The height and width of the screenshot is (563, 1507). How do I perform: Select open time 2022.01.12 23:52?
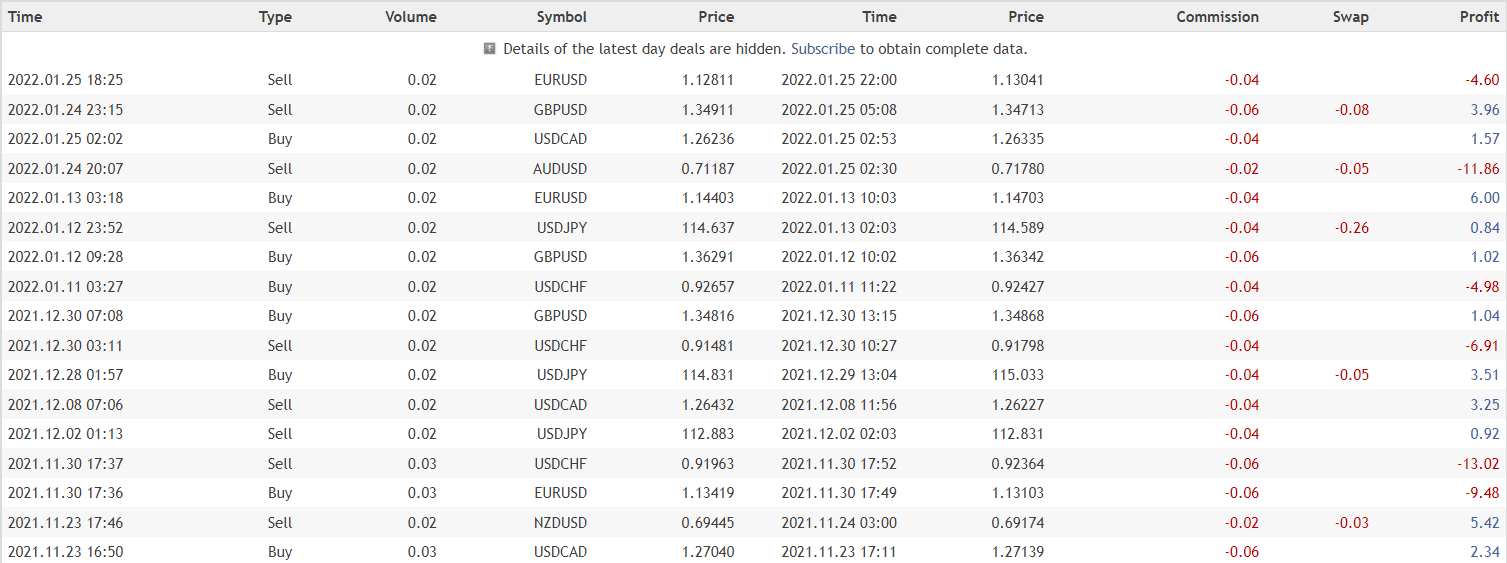(x=65, y=228)
